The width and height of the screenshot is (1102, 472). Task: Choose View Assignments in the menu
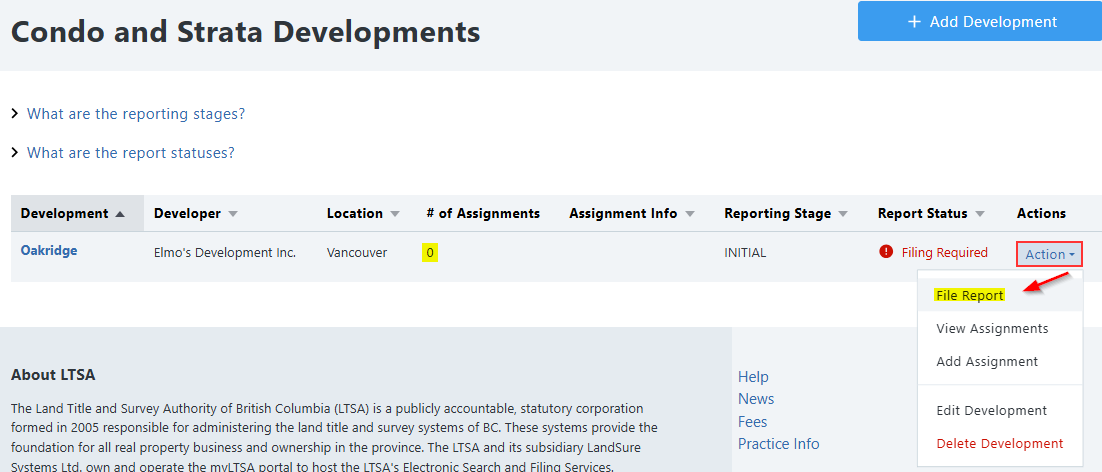(x=992, y=328)
